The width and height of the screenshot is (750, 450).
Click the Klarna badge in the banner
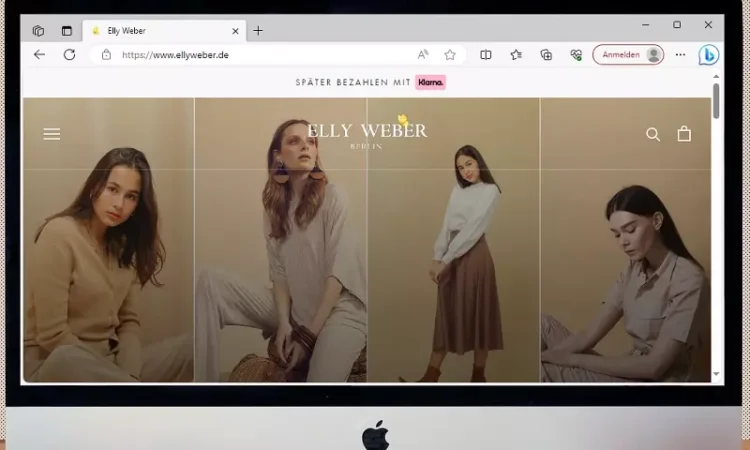coord(430,82)
